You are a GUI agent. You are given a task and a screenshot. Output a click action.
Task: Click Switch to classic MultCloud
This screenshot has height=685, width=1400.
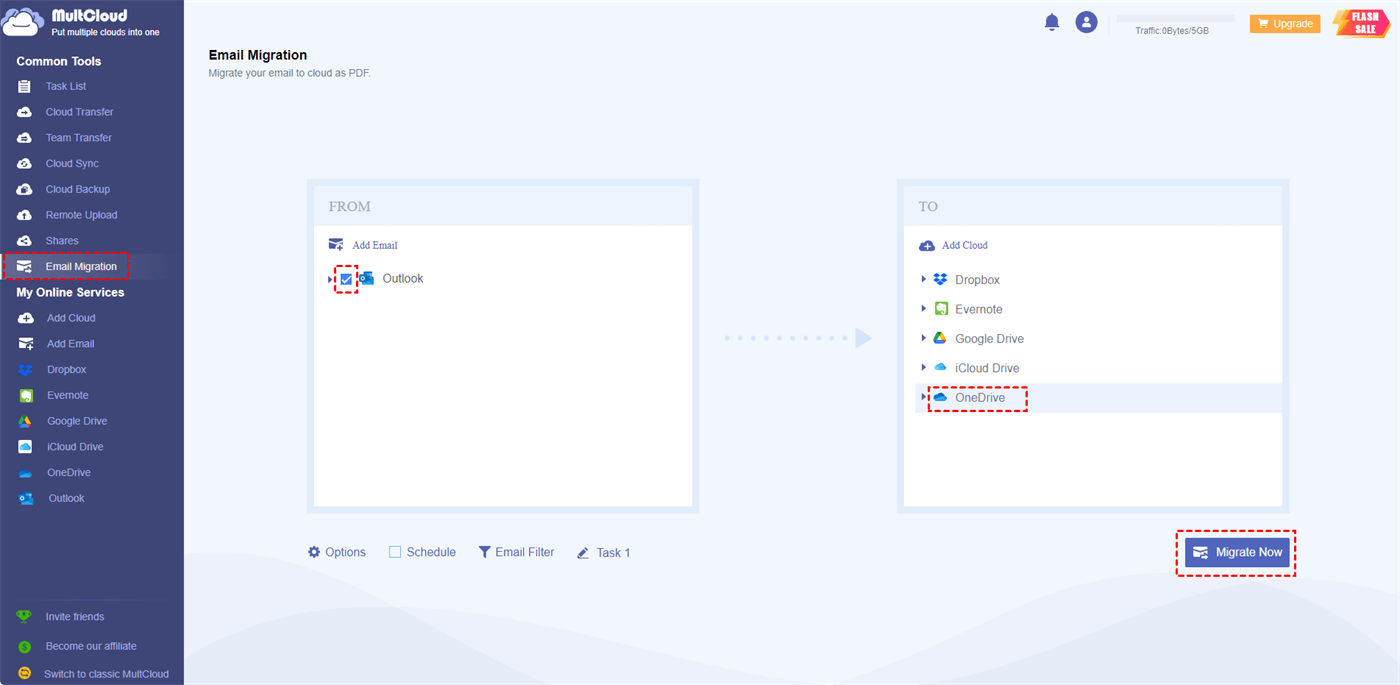point(107,674)
